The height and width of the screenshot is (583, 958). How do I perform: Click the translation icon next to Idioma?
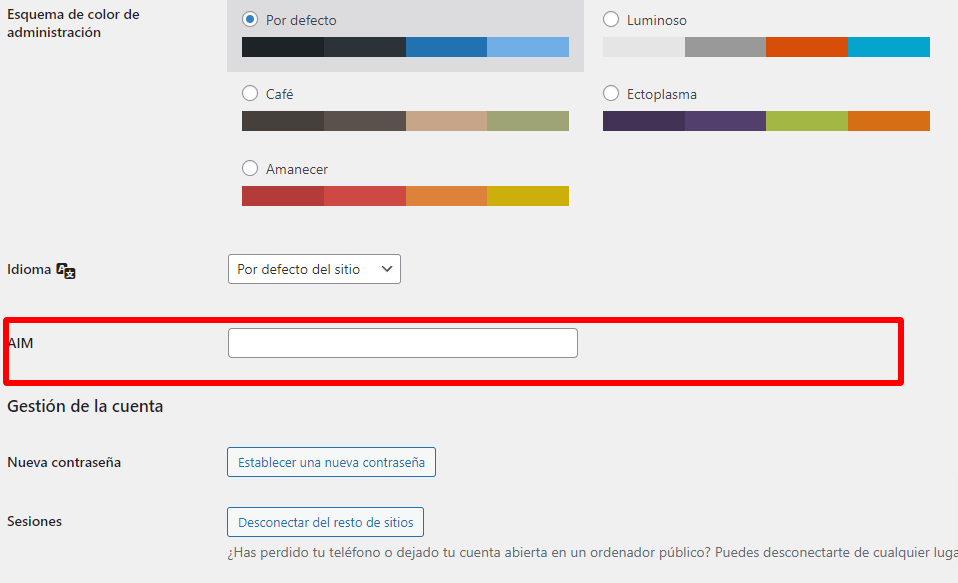65,270
